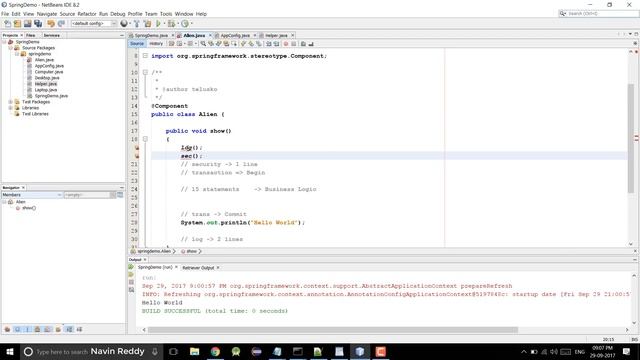Open Run Project dropdown arrow
Image resolution: width=640 pixels, height=360 pixels.
point(164,24)
